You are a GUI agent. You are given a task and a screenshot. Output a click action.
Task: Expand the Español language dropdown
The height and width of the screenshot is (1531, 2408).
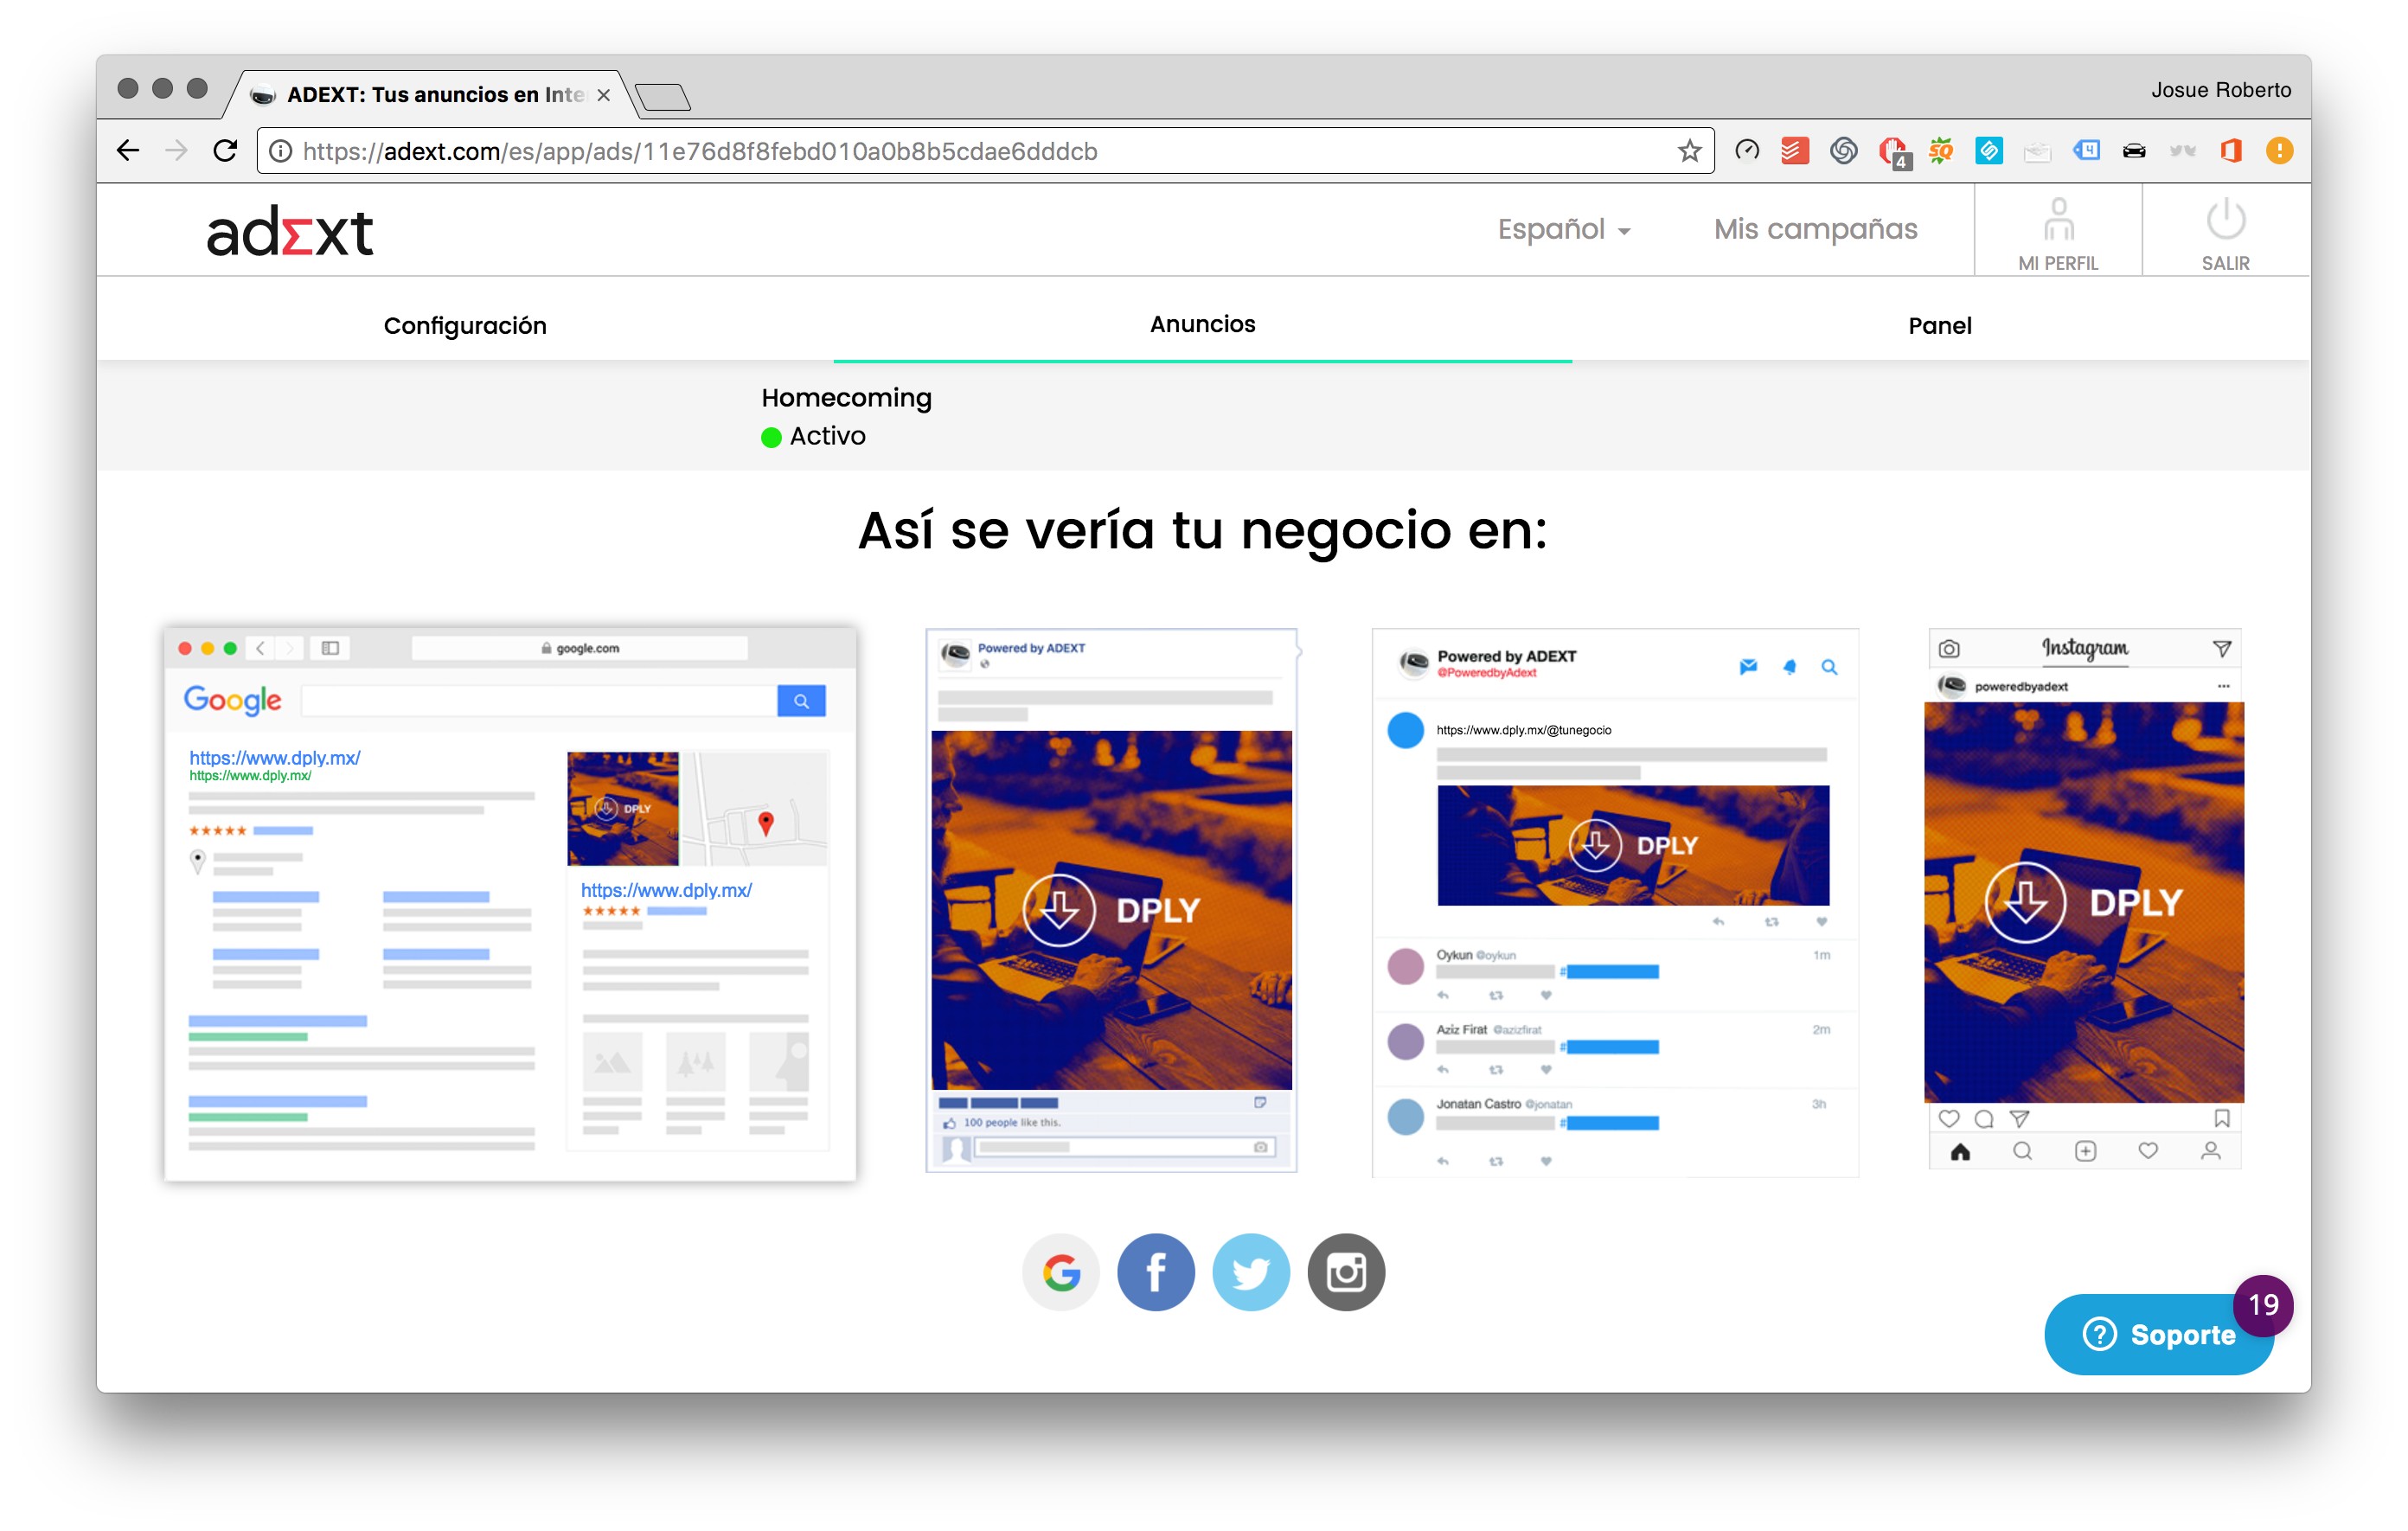pos(1563,230)
